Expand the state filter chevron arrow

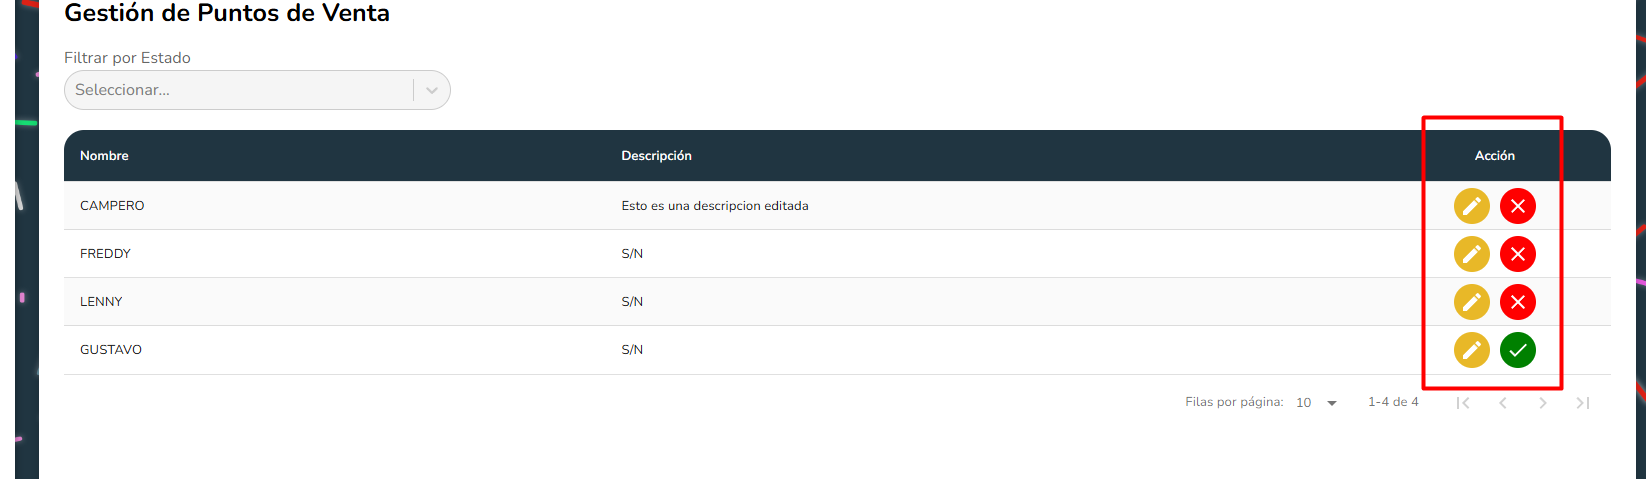click(x=432, y=90)
